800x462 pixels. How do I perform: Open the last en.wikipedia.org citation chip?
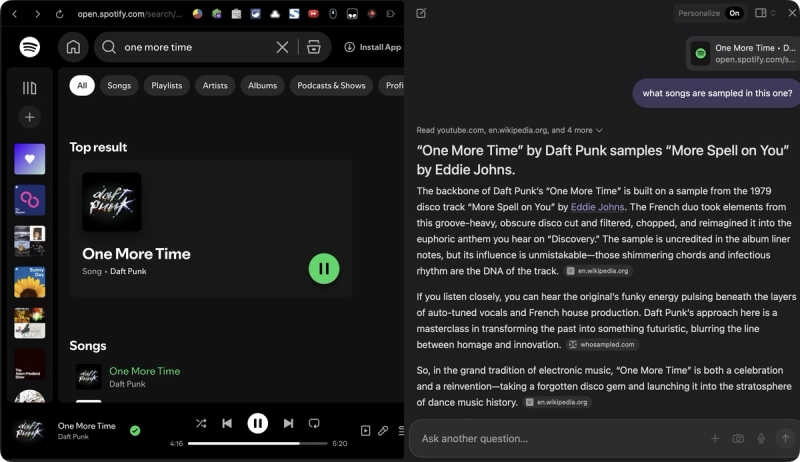click(x=557, y=402)
